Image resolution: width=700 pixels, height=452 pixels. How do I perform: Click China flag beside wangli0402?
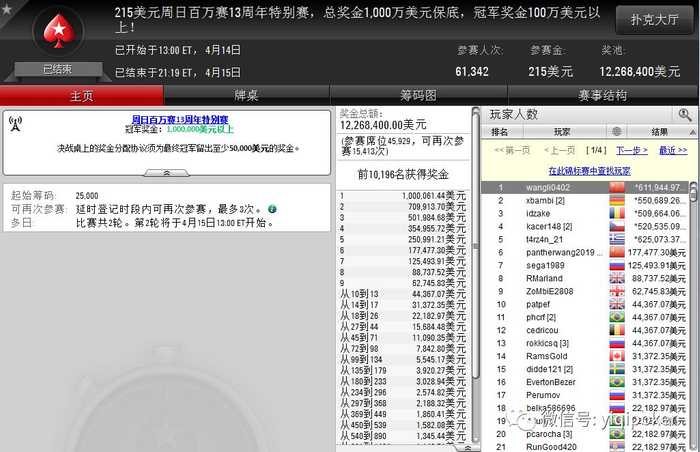[x=617, y=188]
